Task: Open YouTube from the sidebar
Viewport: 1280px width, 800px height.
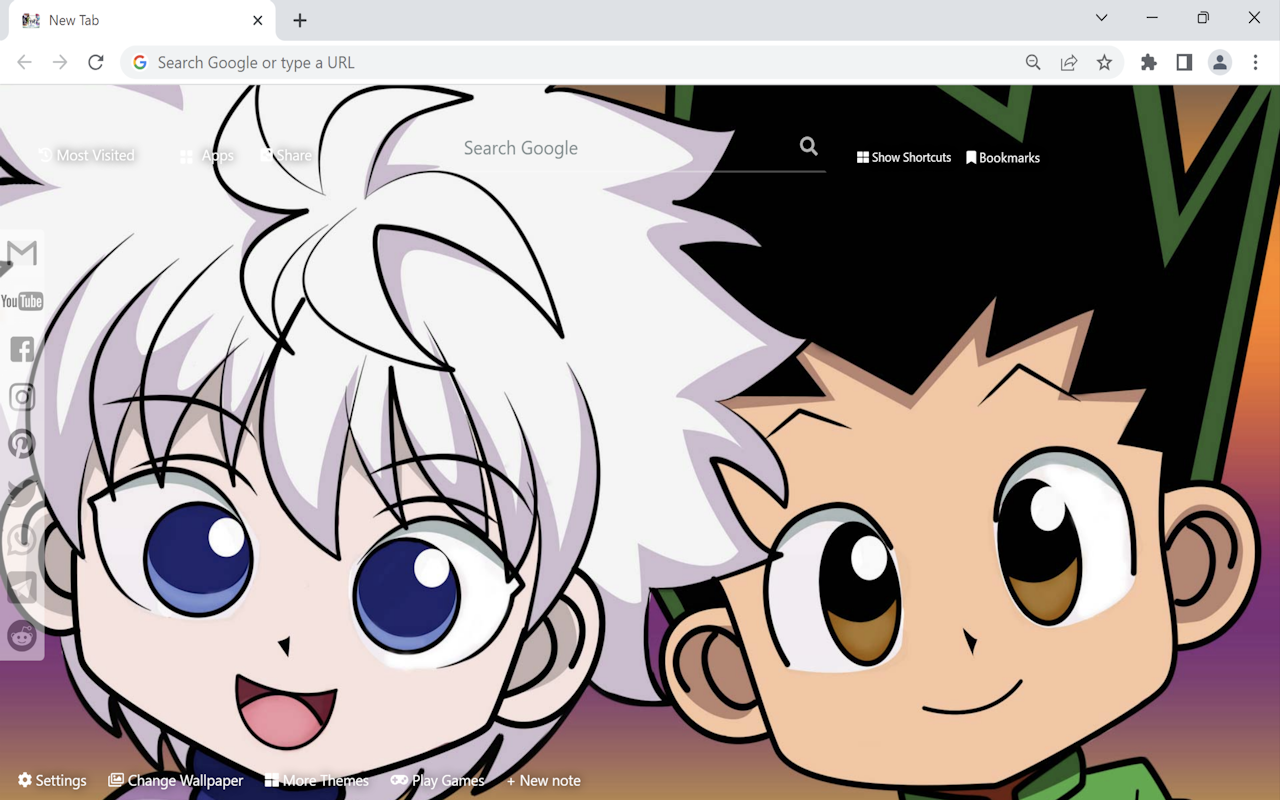Action: (x=20, y=300)
